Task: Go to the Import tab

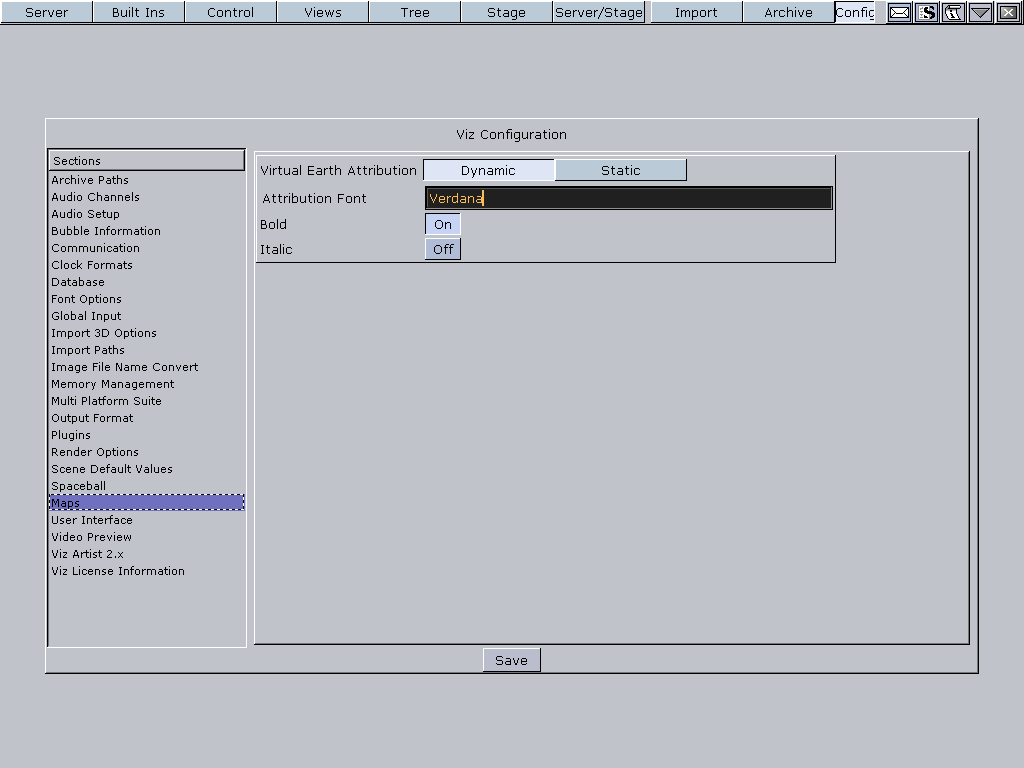Action: (x=696, y=13)
